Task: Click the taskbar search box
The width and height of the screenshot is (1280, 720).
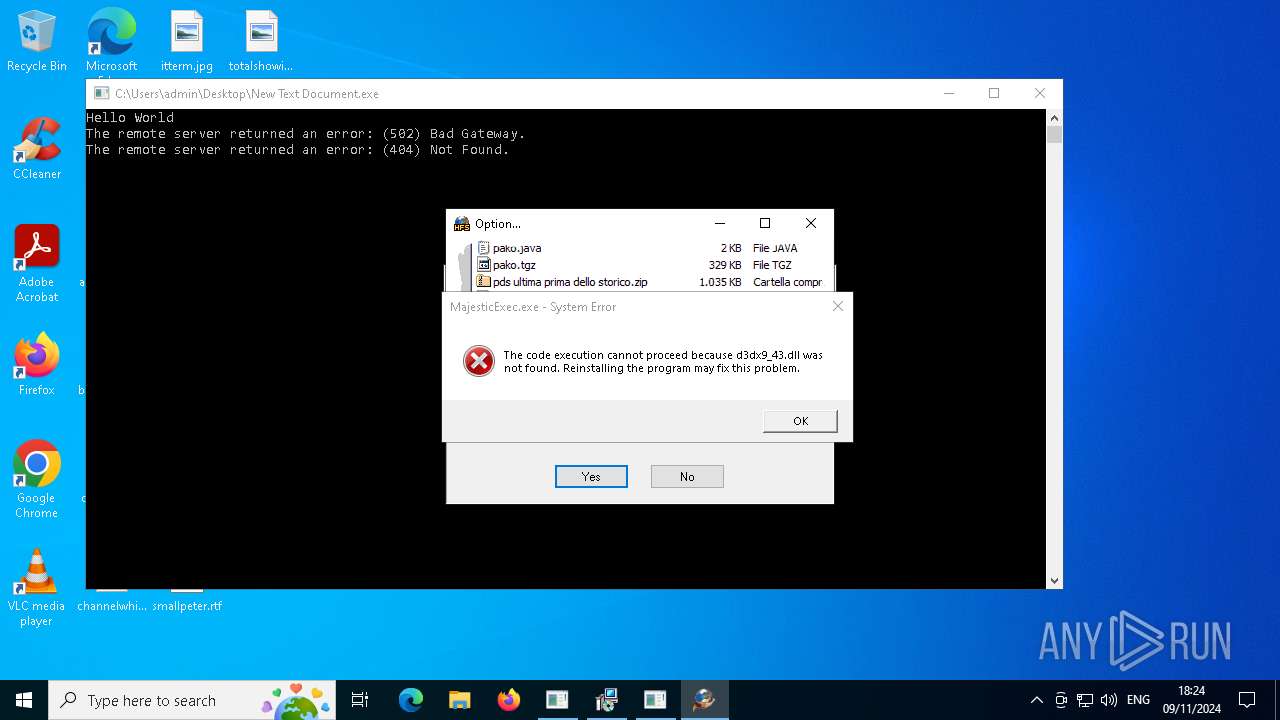Action: coord(194,700)
